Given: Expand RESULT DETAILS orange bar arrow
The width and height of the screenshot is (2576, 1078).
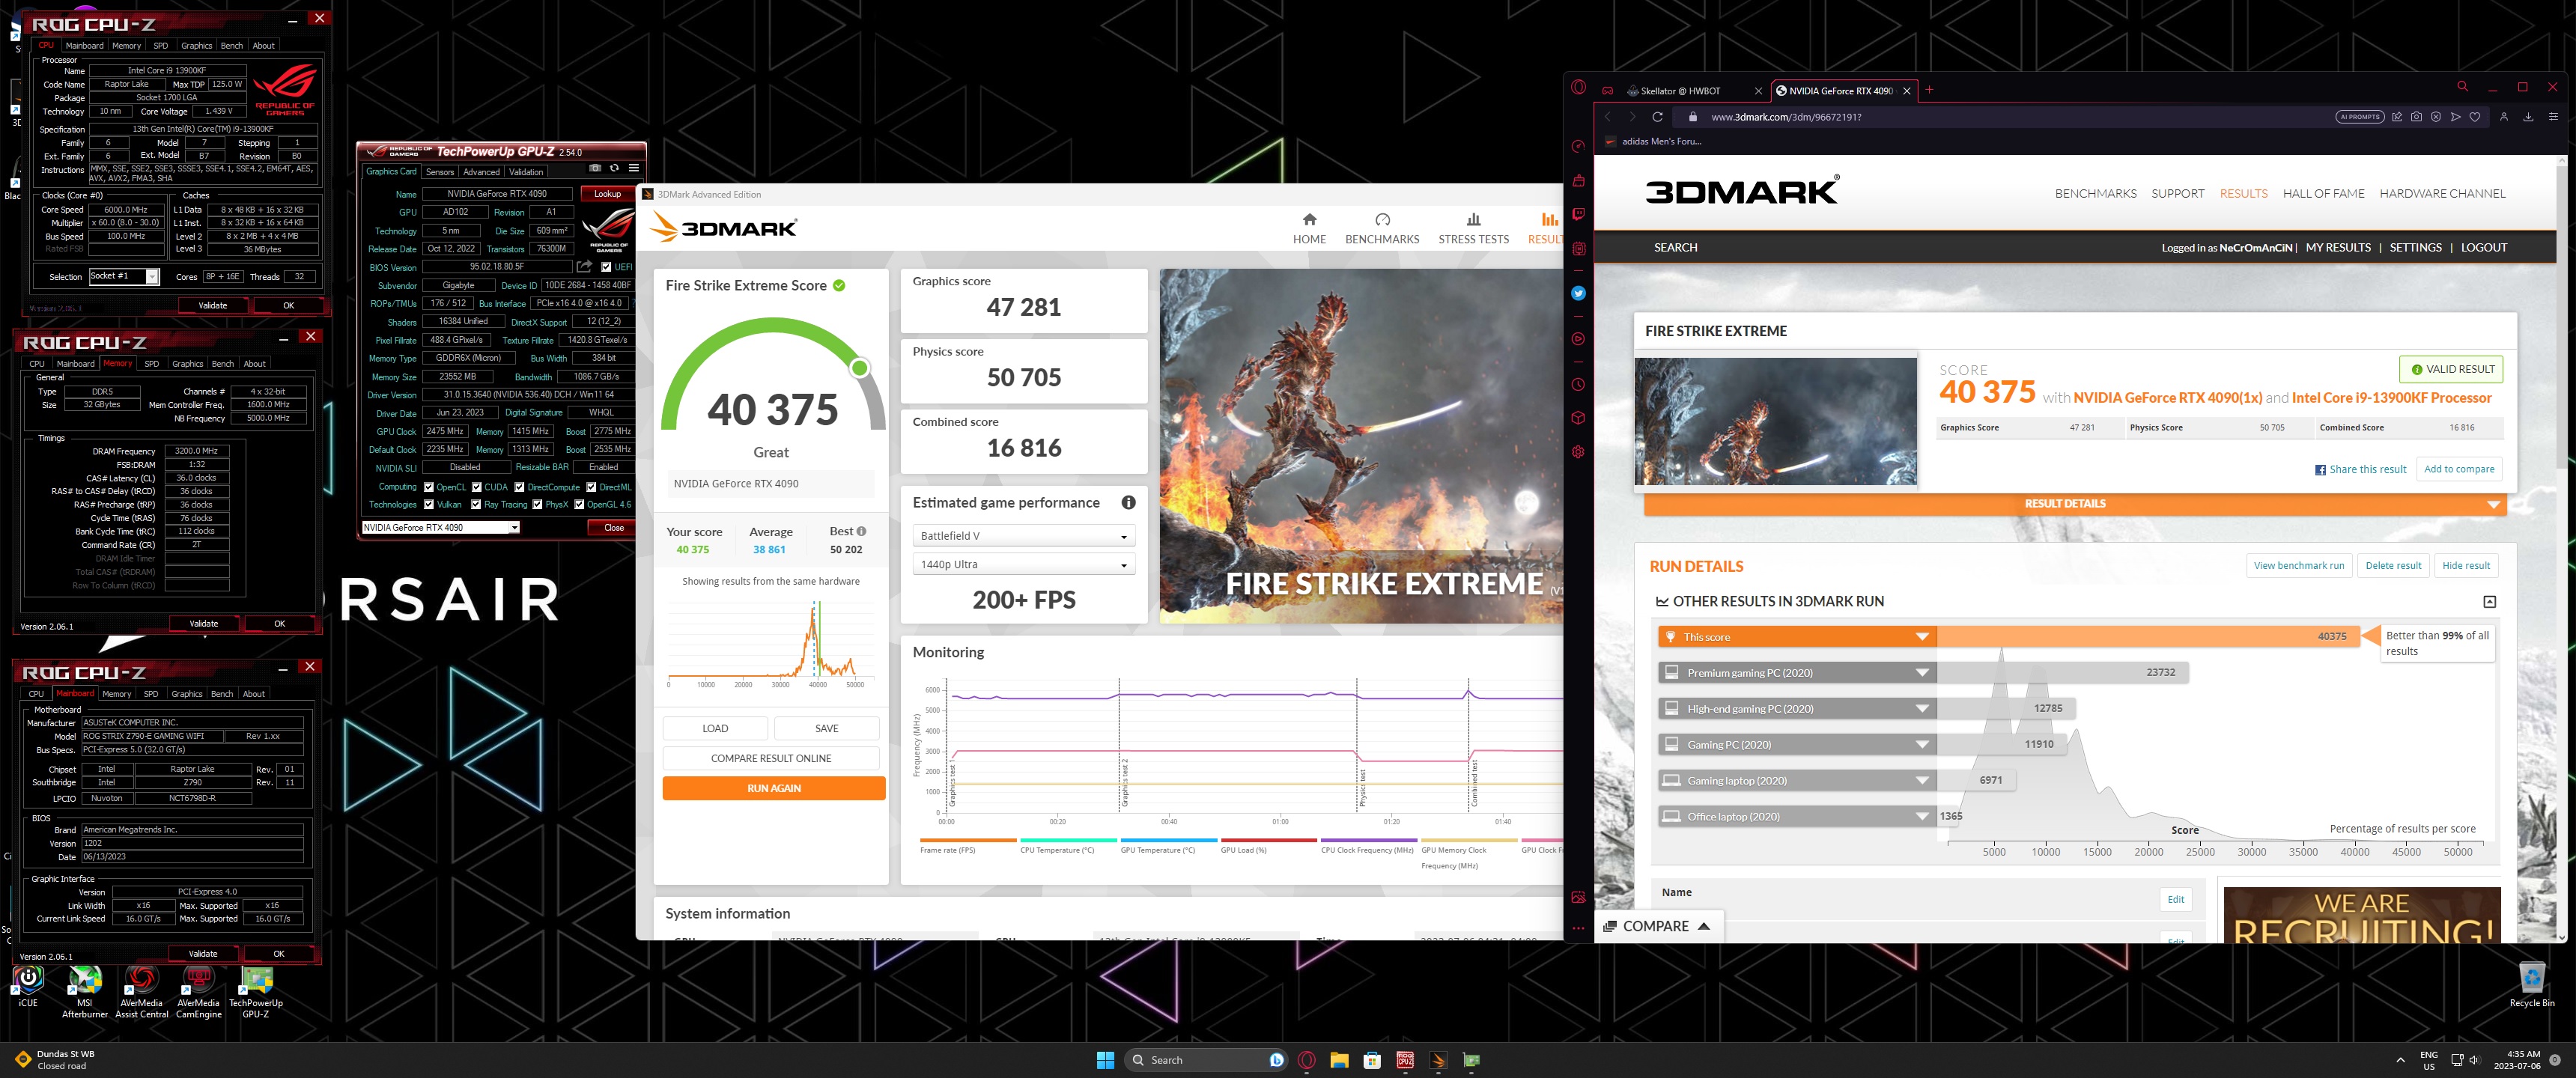Looking at the screenshot, I should click(2493, 504).
